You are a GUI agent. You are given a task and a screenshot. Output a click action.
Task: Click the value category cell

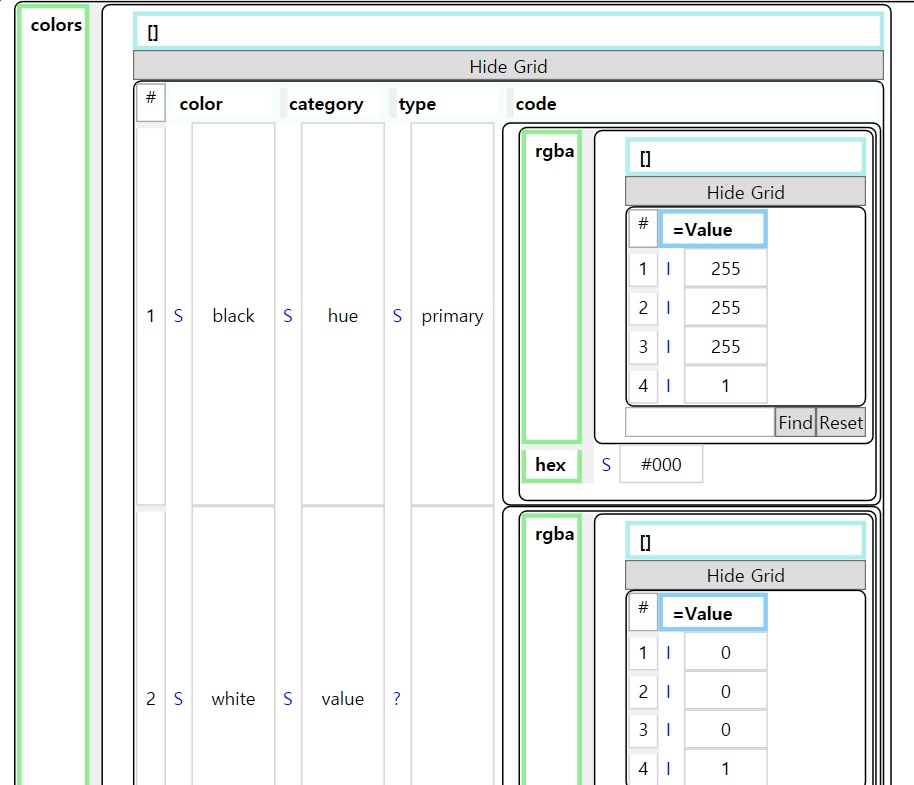click(343, 698)
